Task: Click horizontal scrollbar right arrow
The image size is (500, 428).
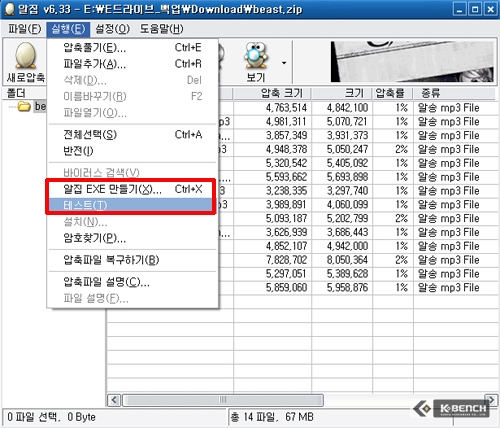Action: (x=491, y=399)
